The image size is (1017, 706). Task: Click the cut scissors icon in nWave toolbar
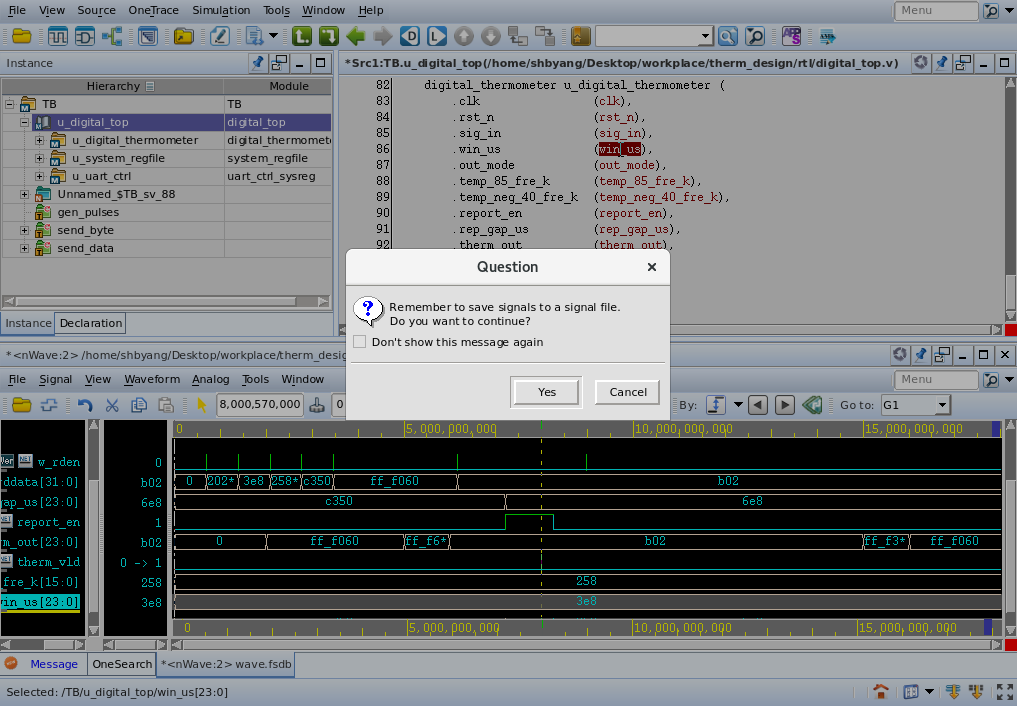tap(112, 405)
